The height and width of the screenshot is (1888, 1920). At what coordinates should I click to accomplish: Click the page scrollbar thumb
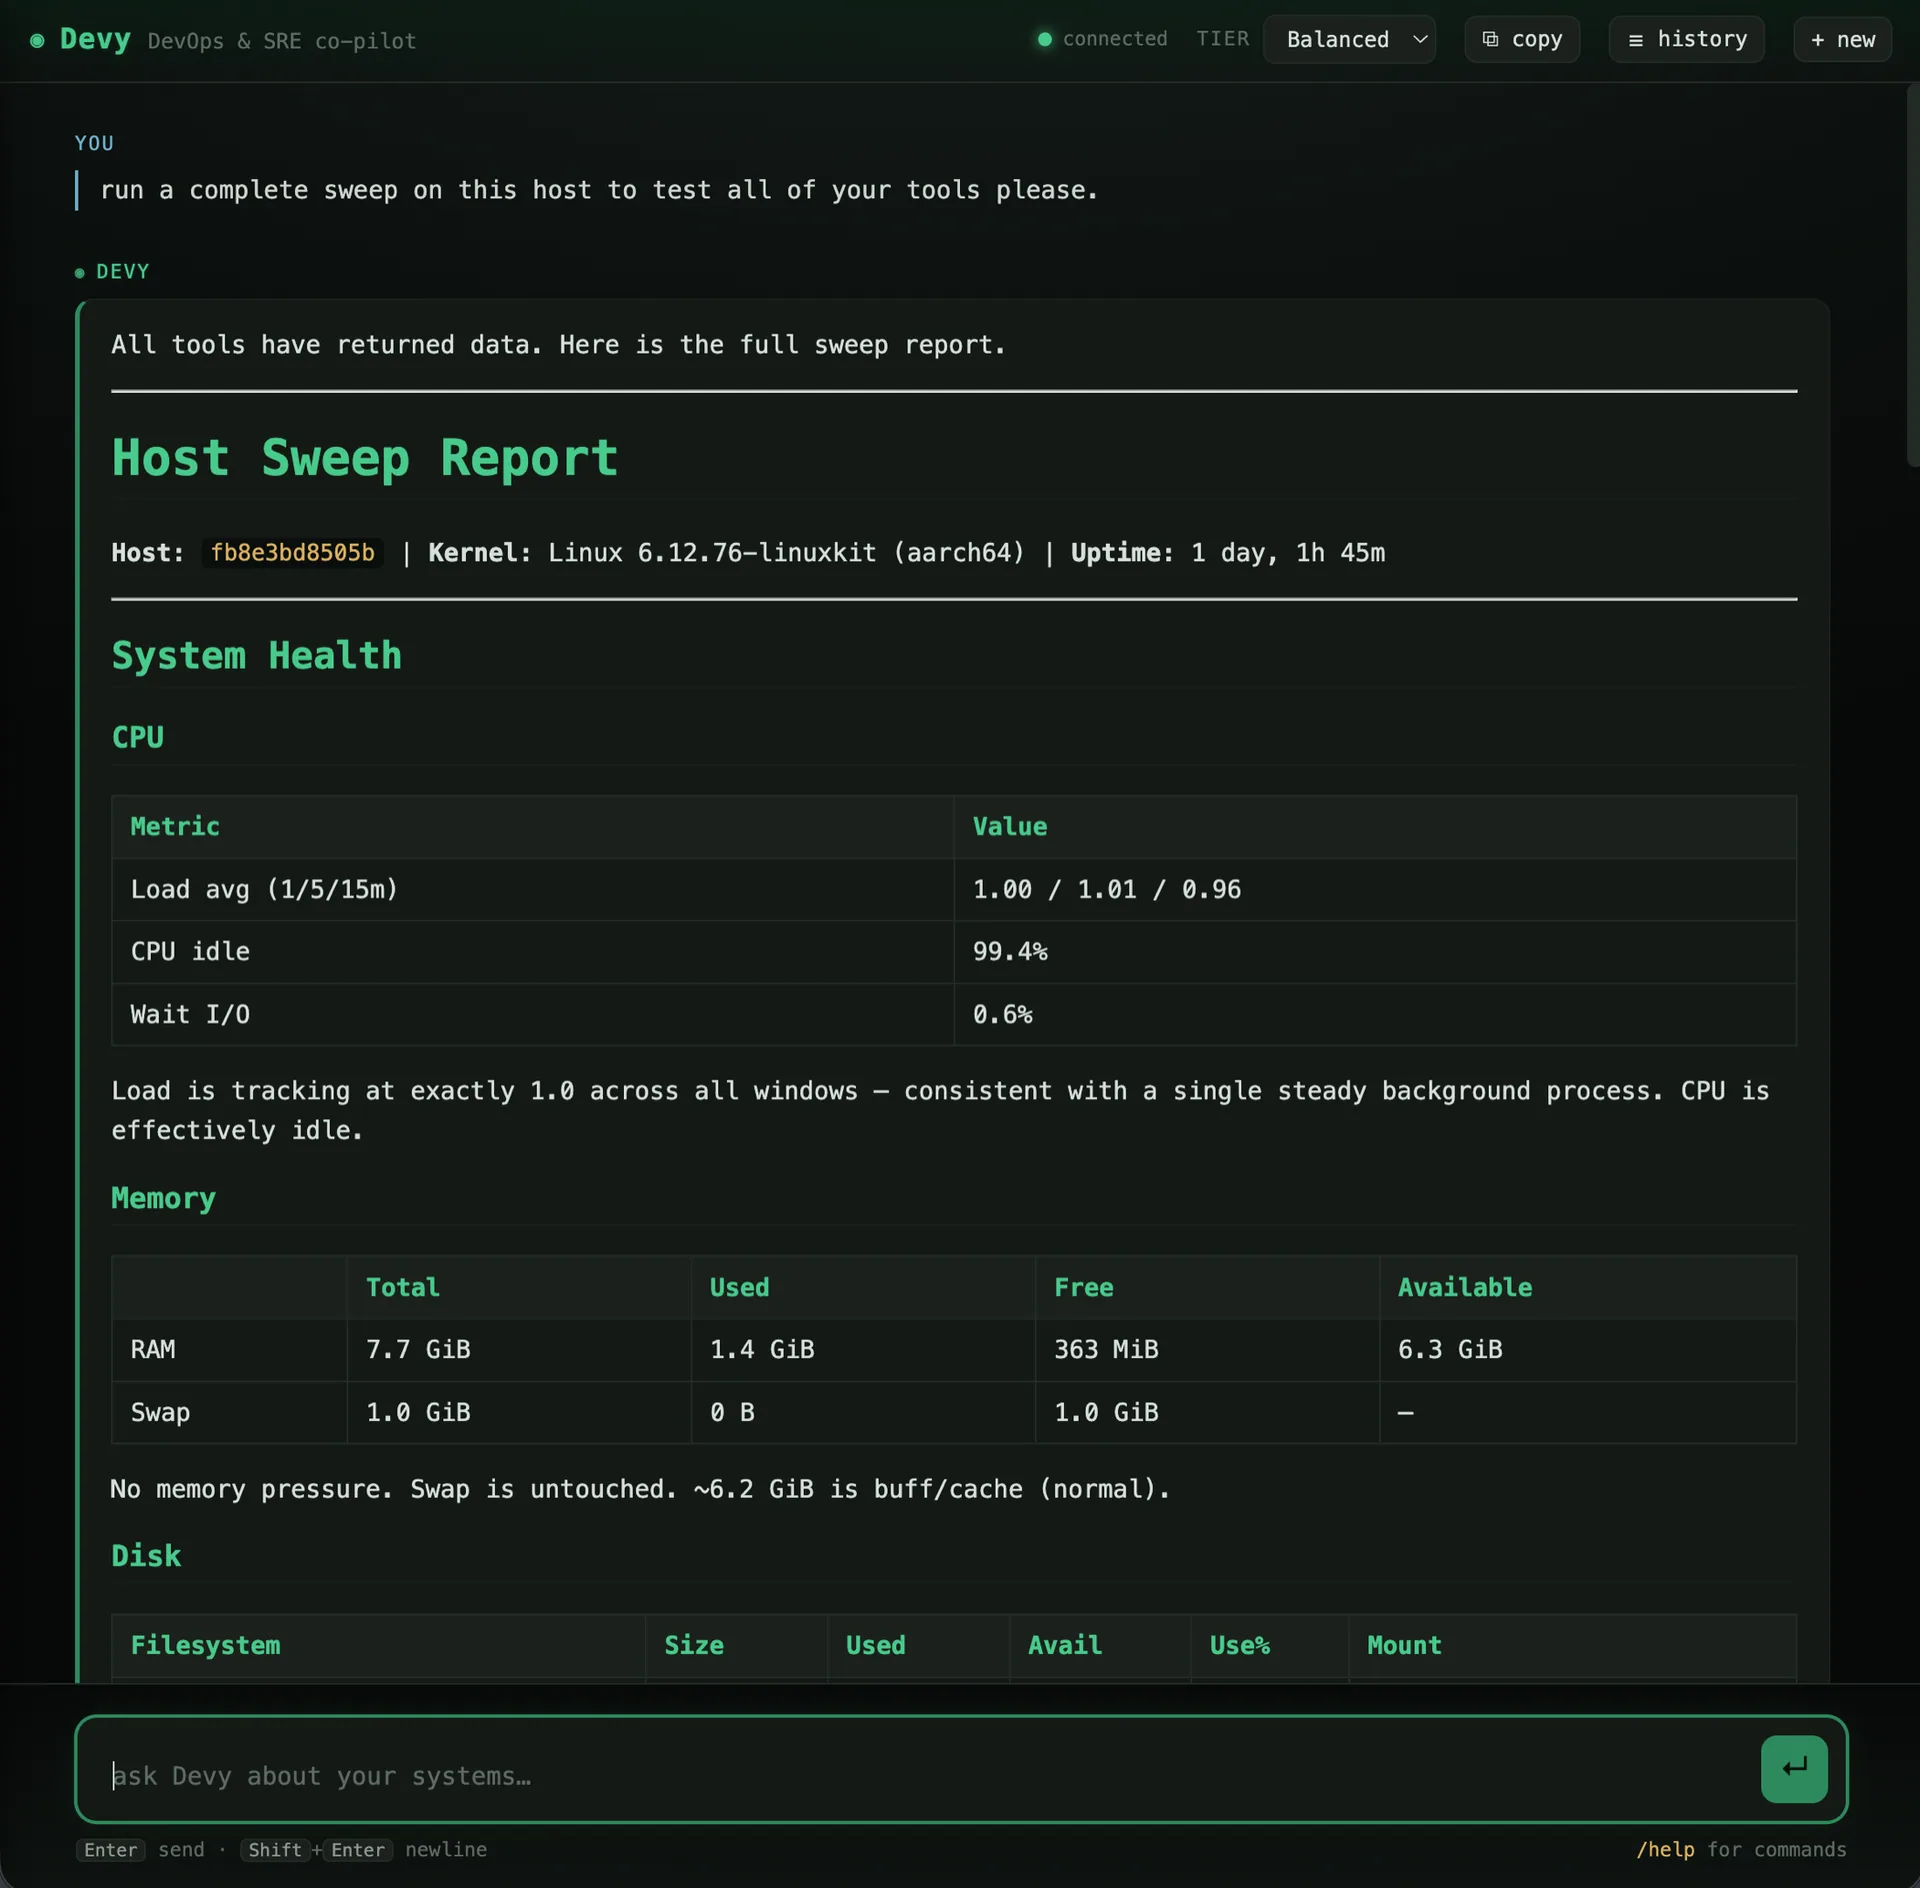point(1912,275)
